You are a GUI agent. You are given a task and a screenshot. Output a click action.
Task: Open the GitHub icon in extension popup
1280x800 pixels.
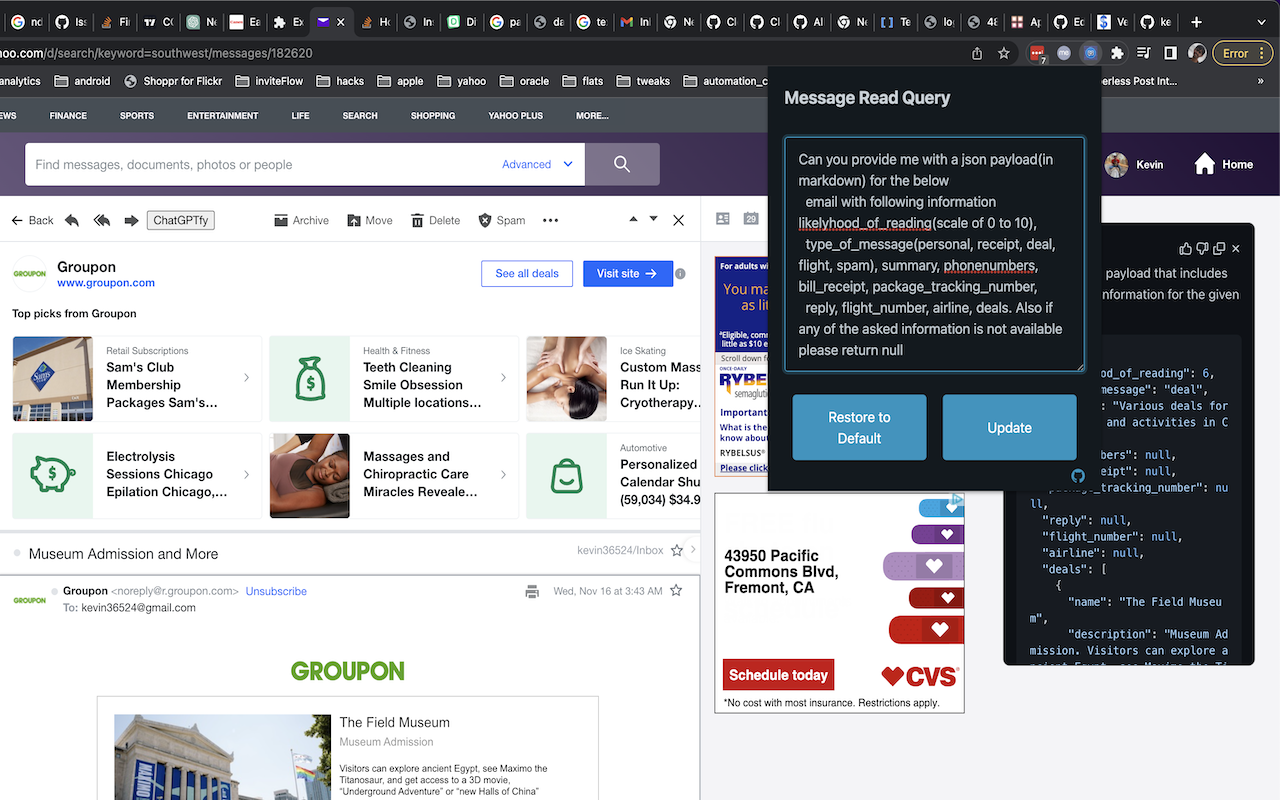pyautogui.click(x=1078, y=476)
